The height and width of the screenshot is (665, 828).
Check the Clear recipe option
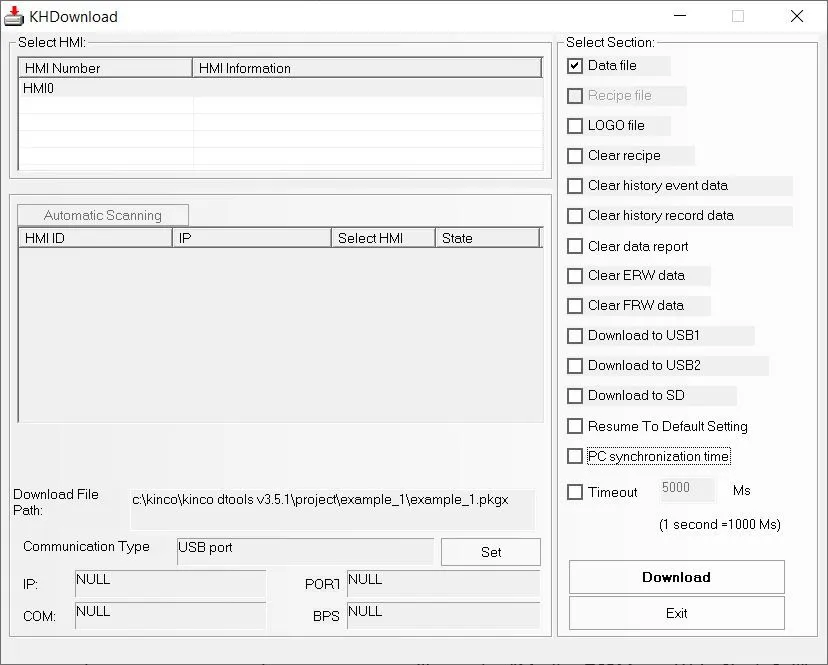coord(575,156)
